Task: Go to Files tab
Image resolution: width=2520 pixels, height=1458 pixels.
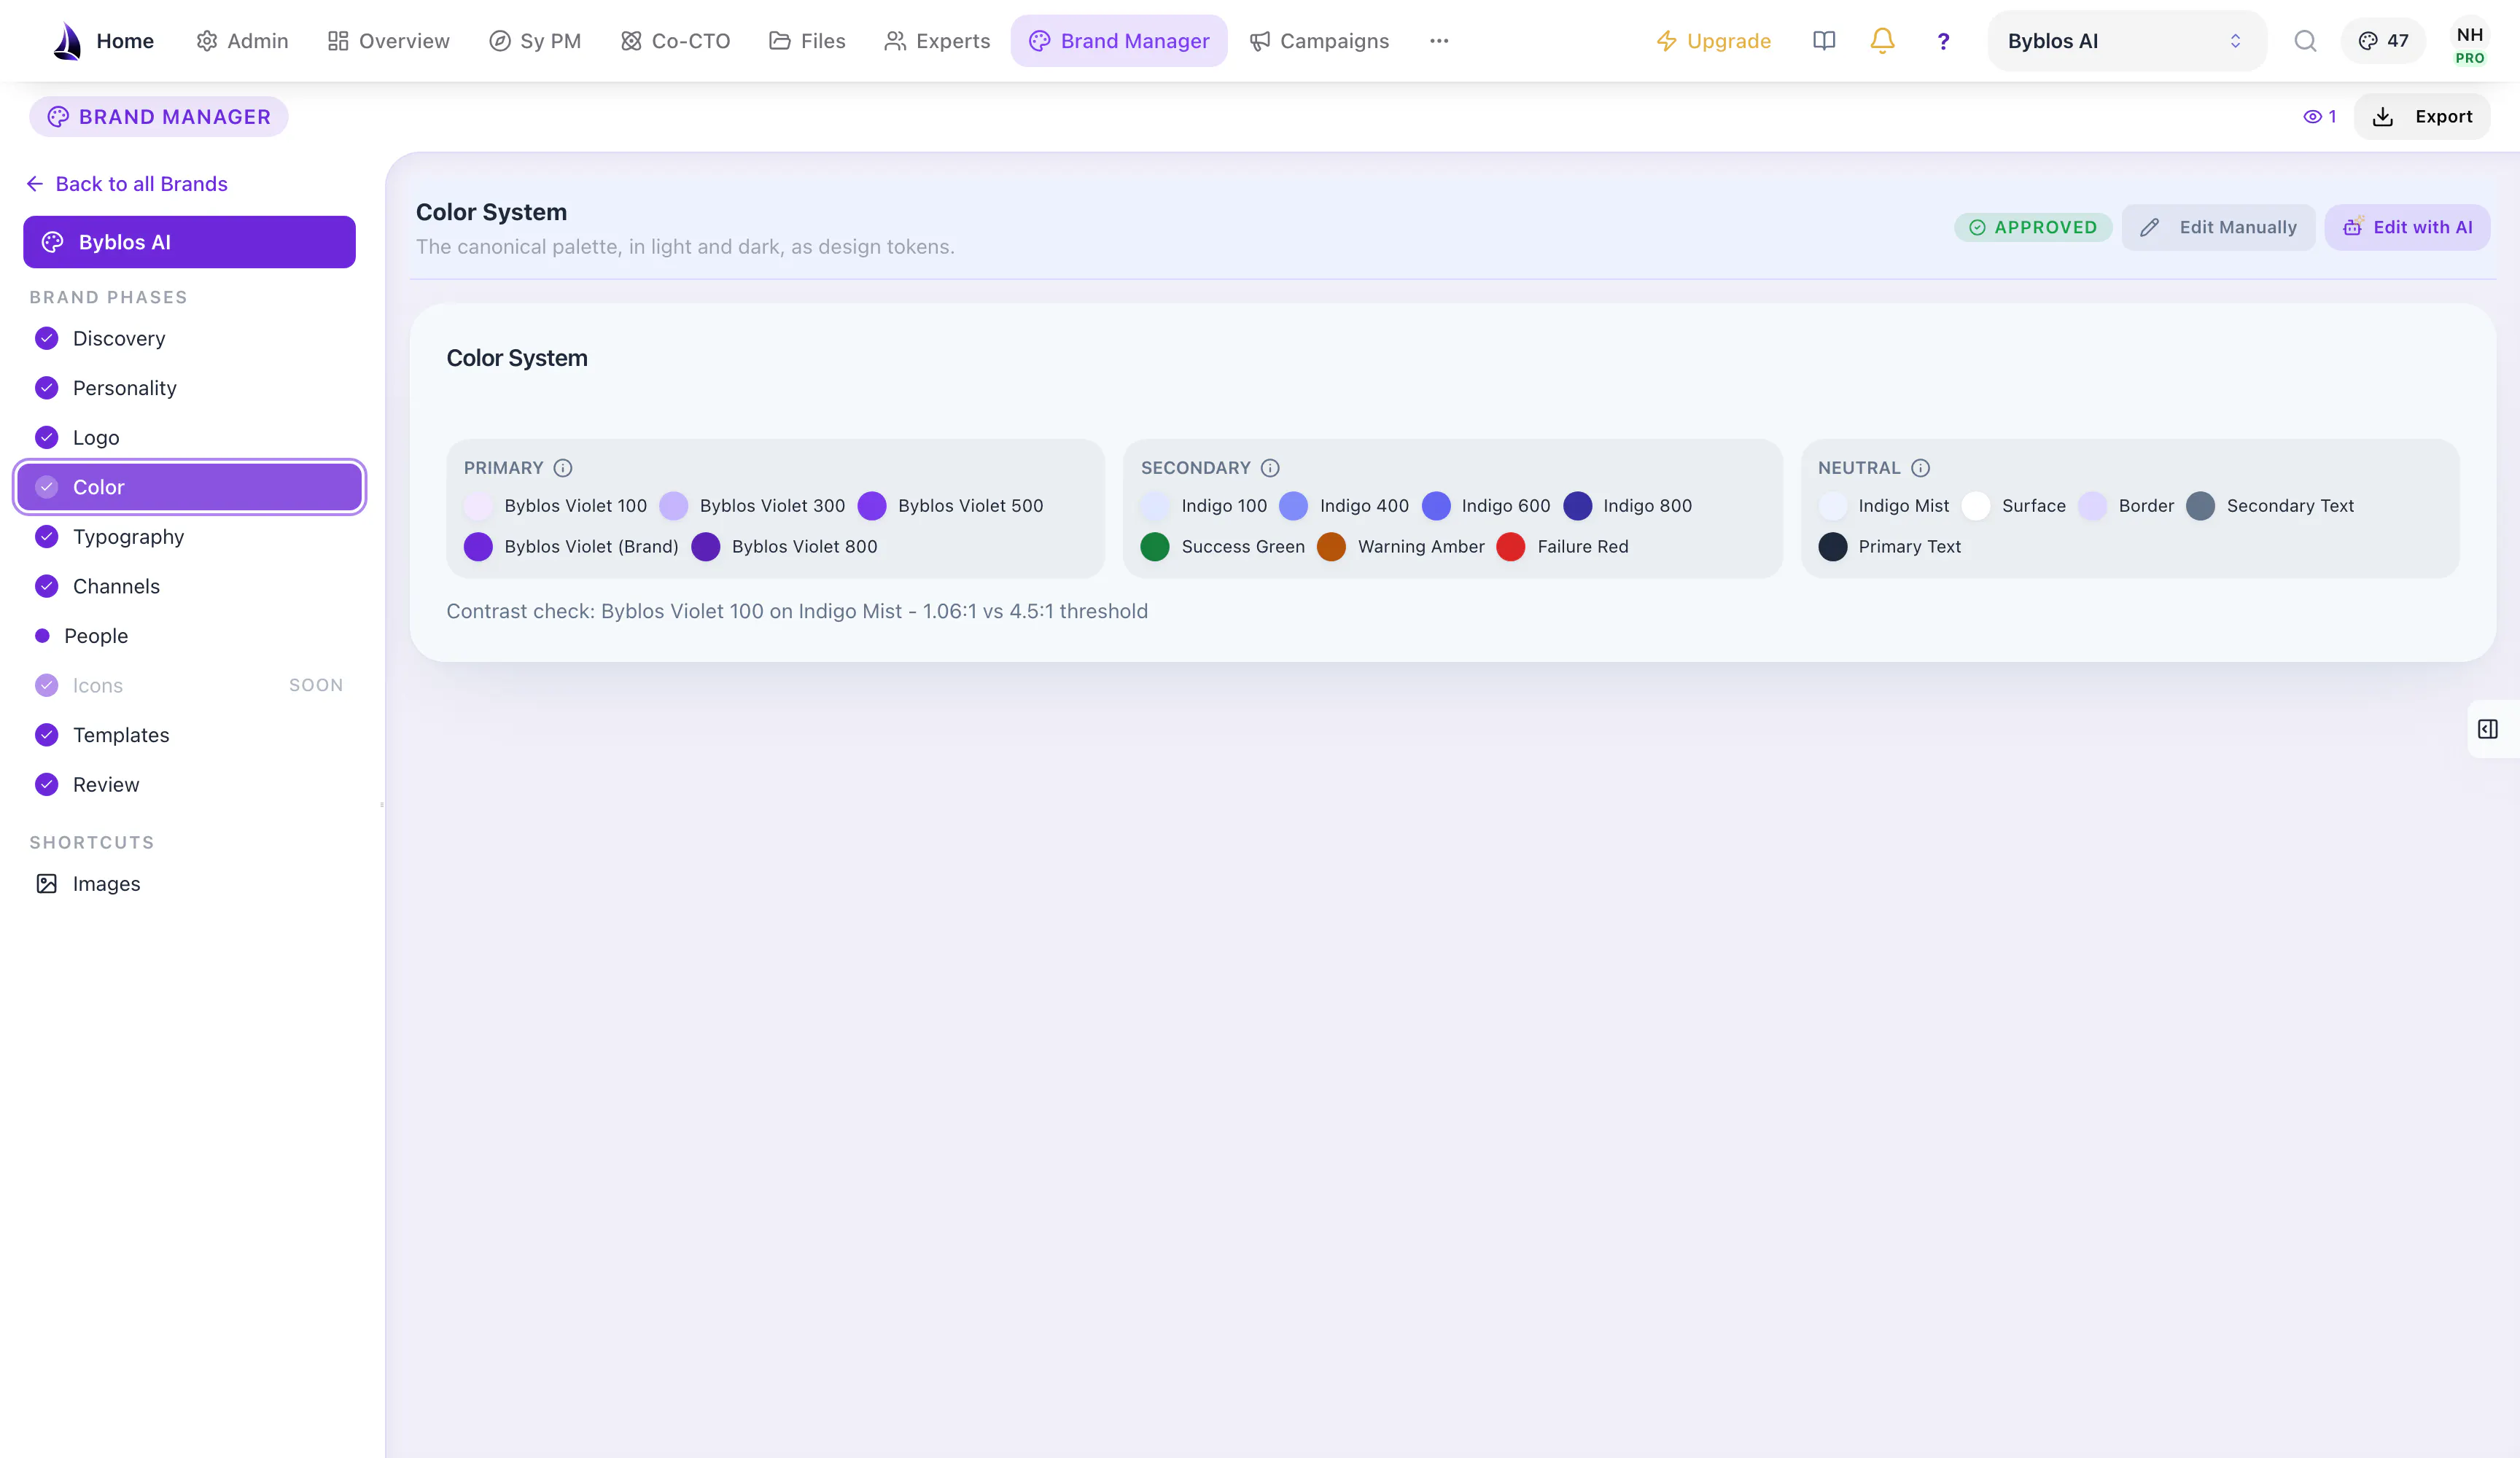Action: pyautogui.click(x=807, y=41)
